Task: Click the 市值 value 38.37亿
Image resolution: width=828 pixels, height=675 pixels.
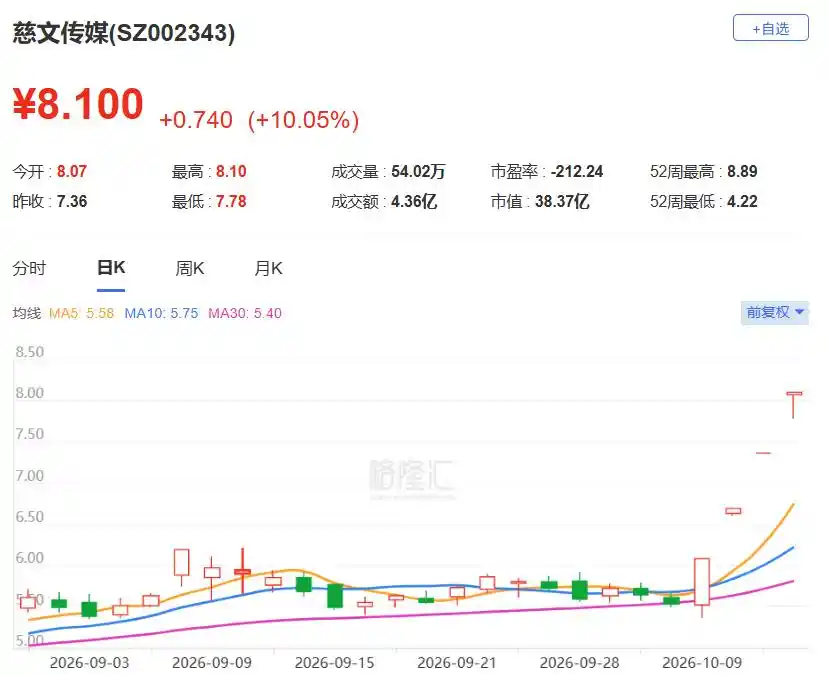Action: [562, 201]
